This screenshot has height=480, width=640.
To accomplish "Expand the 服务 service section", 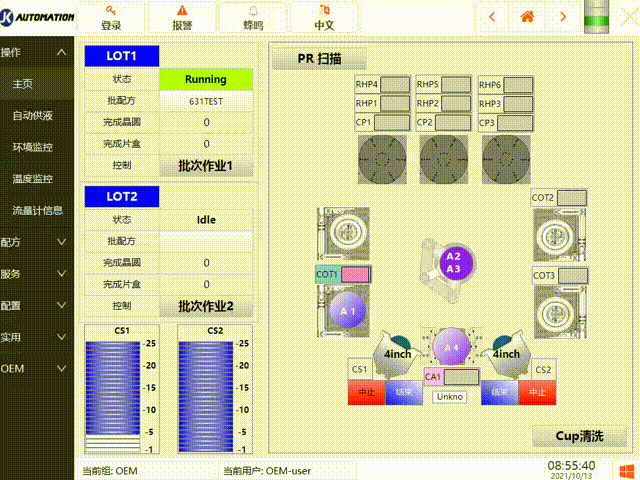I will click(x=61, y=273).
